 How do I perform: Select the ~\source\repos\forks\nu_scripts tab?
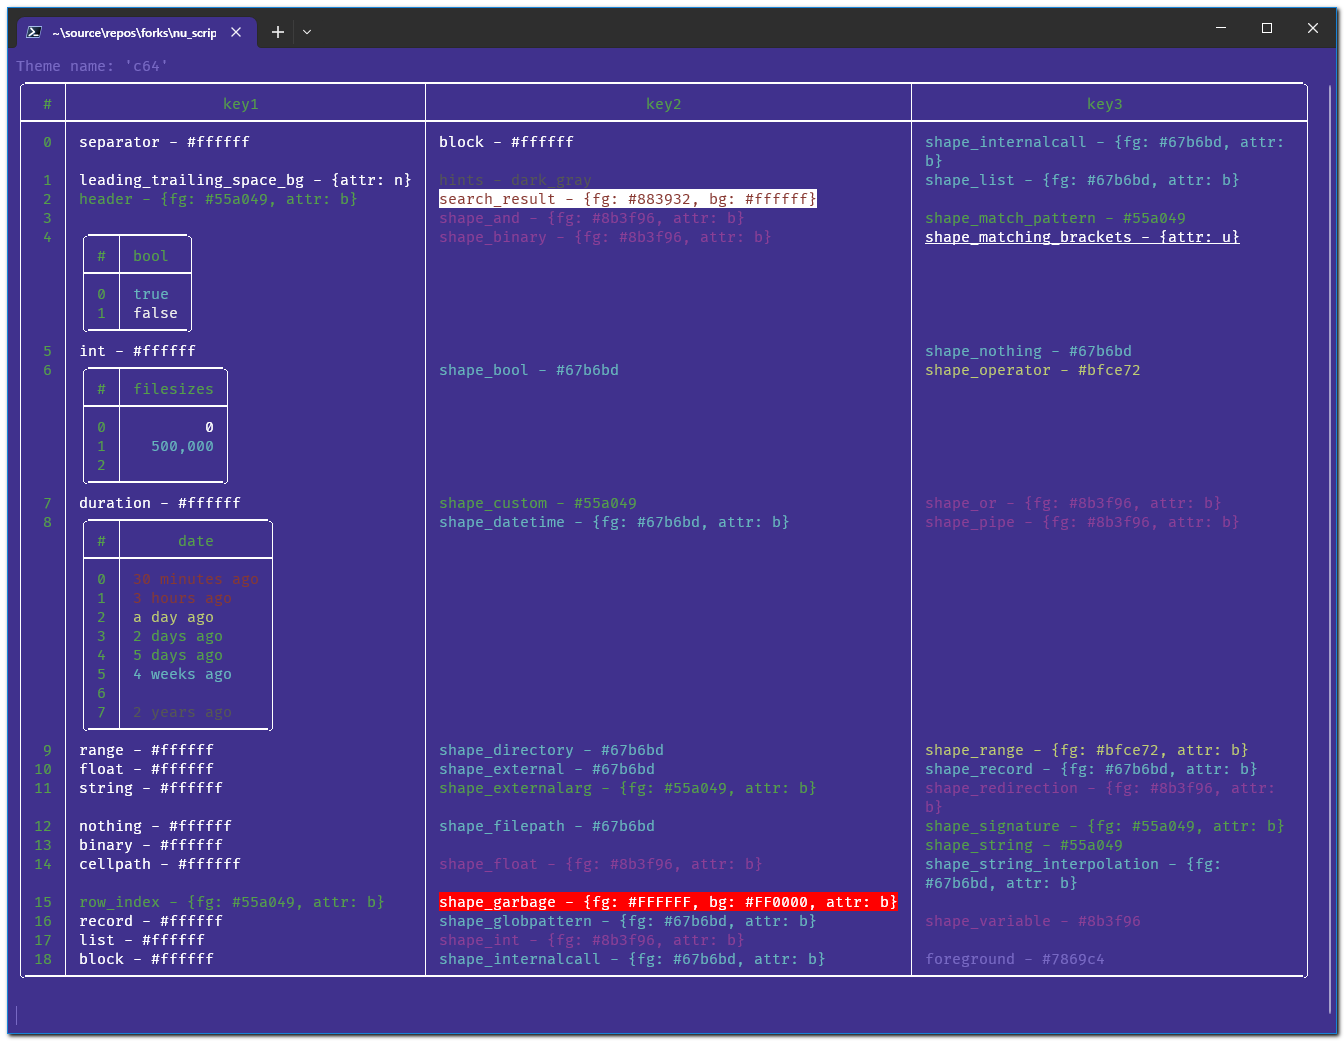(134, 32)
